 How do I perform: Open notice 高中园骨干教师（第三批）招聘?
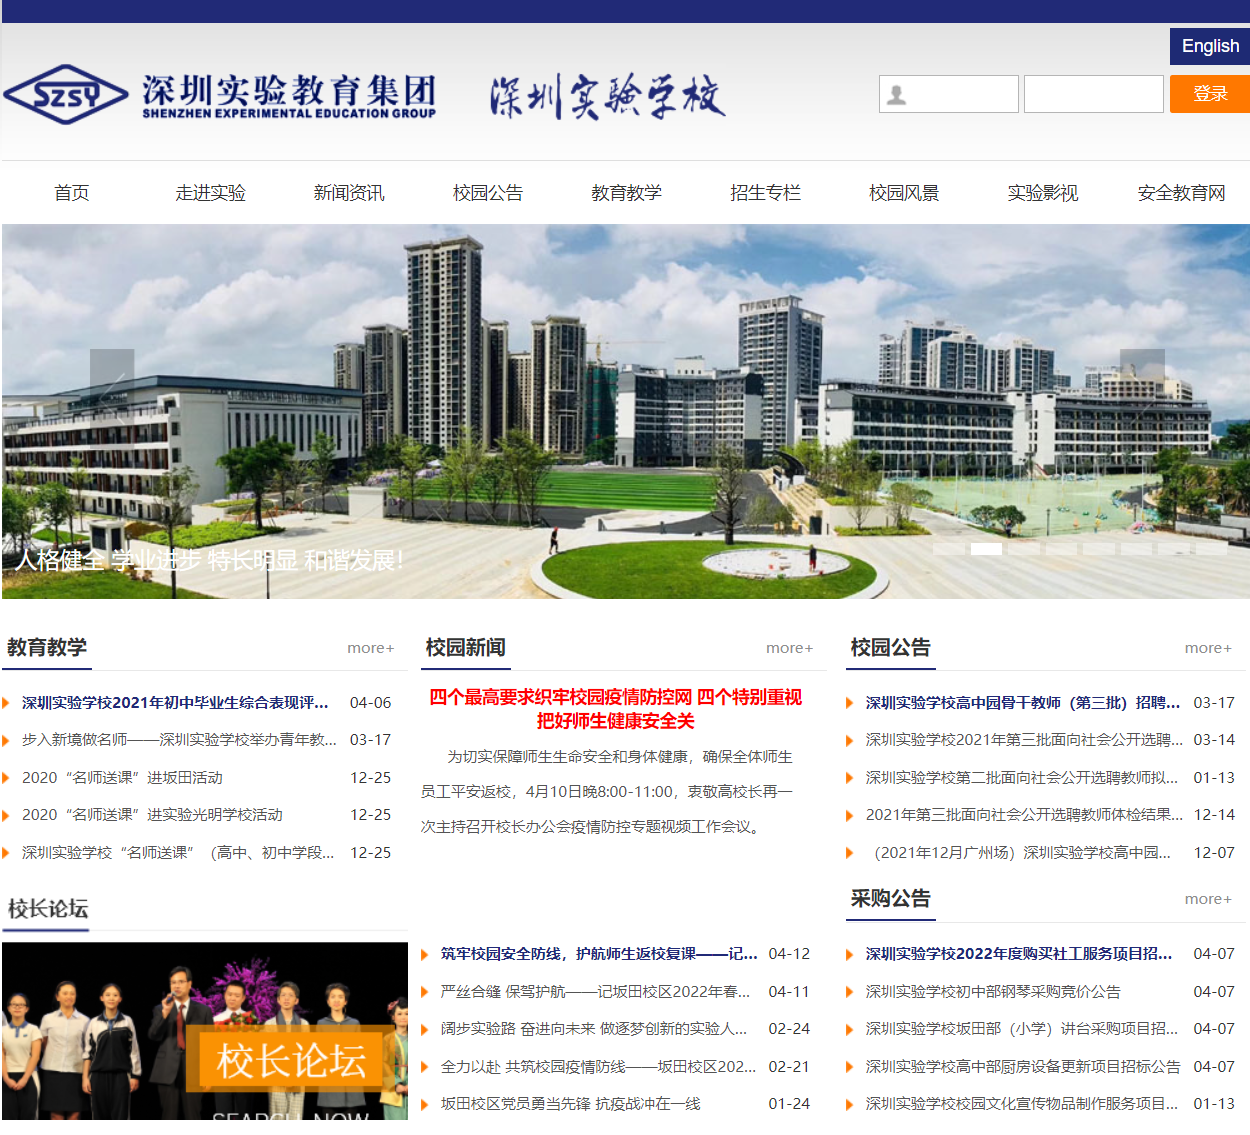[x=1023, y=703]
